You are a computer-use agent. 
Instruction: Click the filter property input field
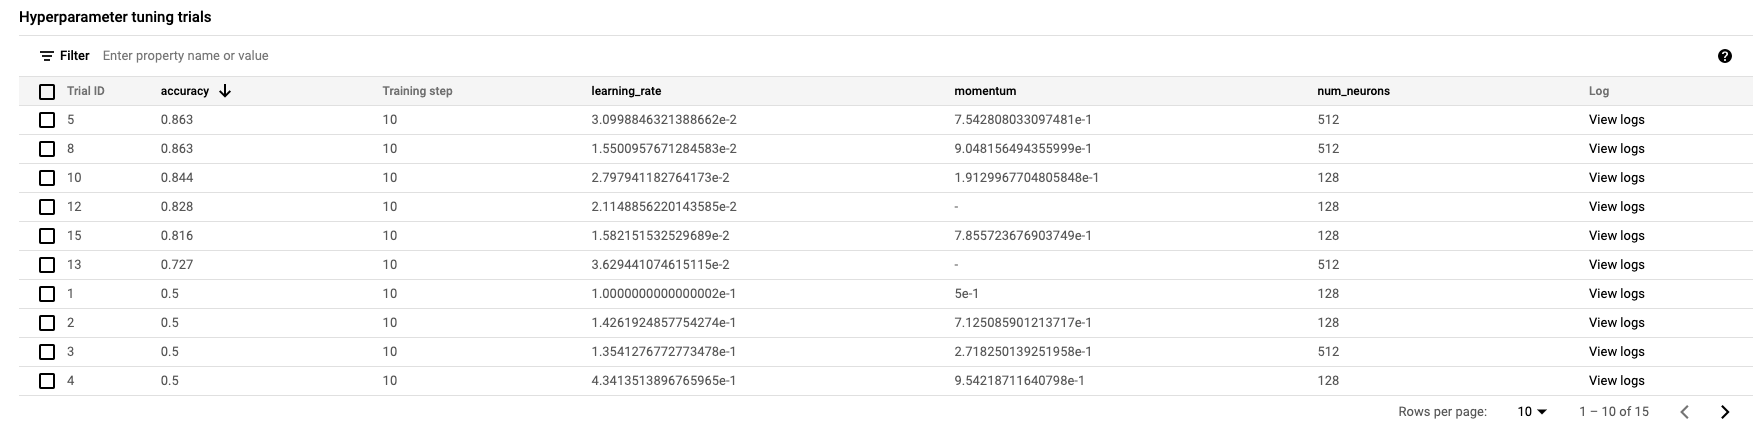[400, 56]
